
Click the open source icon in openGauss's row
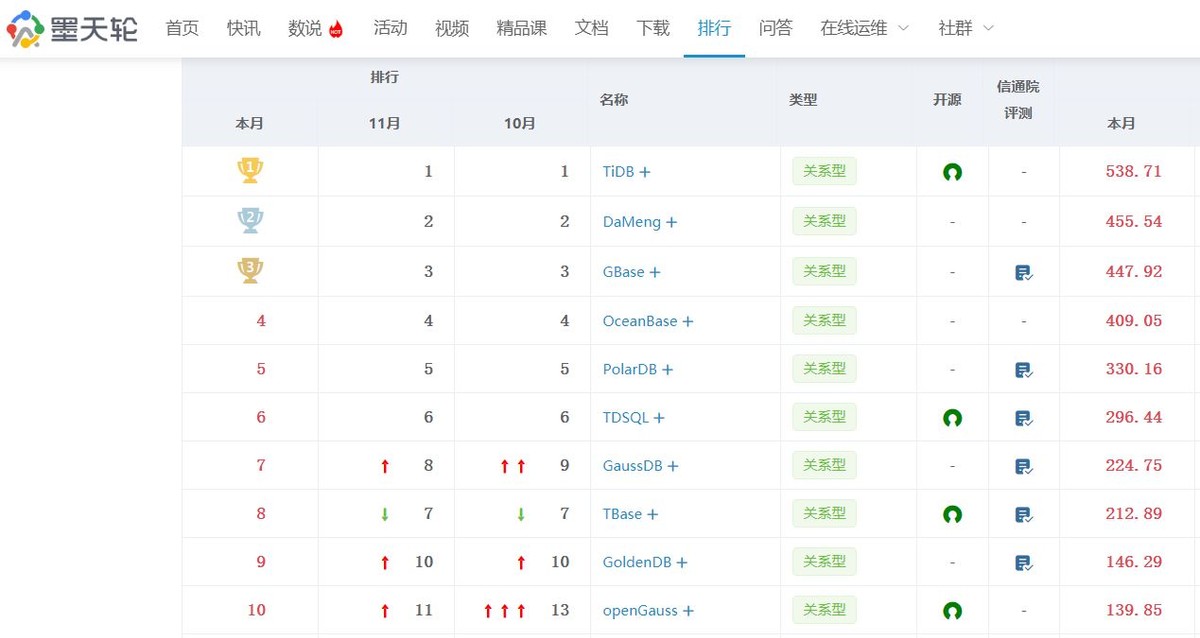(x=952, y=609)
